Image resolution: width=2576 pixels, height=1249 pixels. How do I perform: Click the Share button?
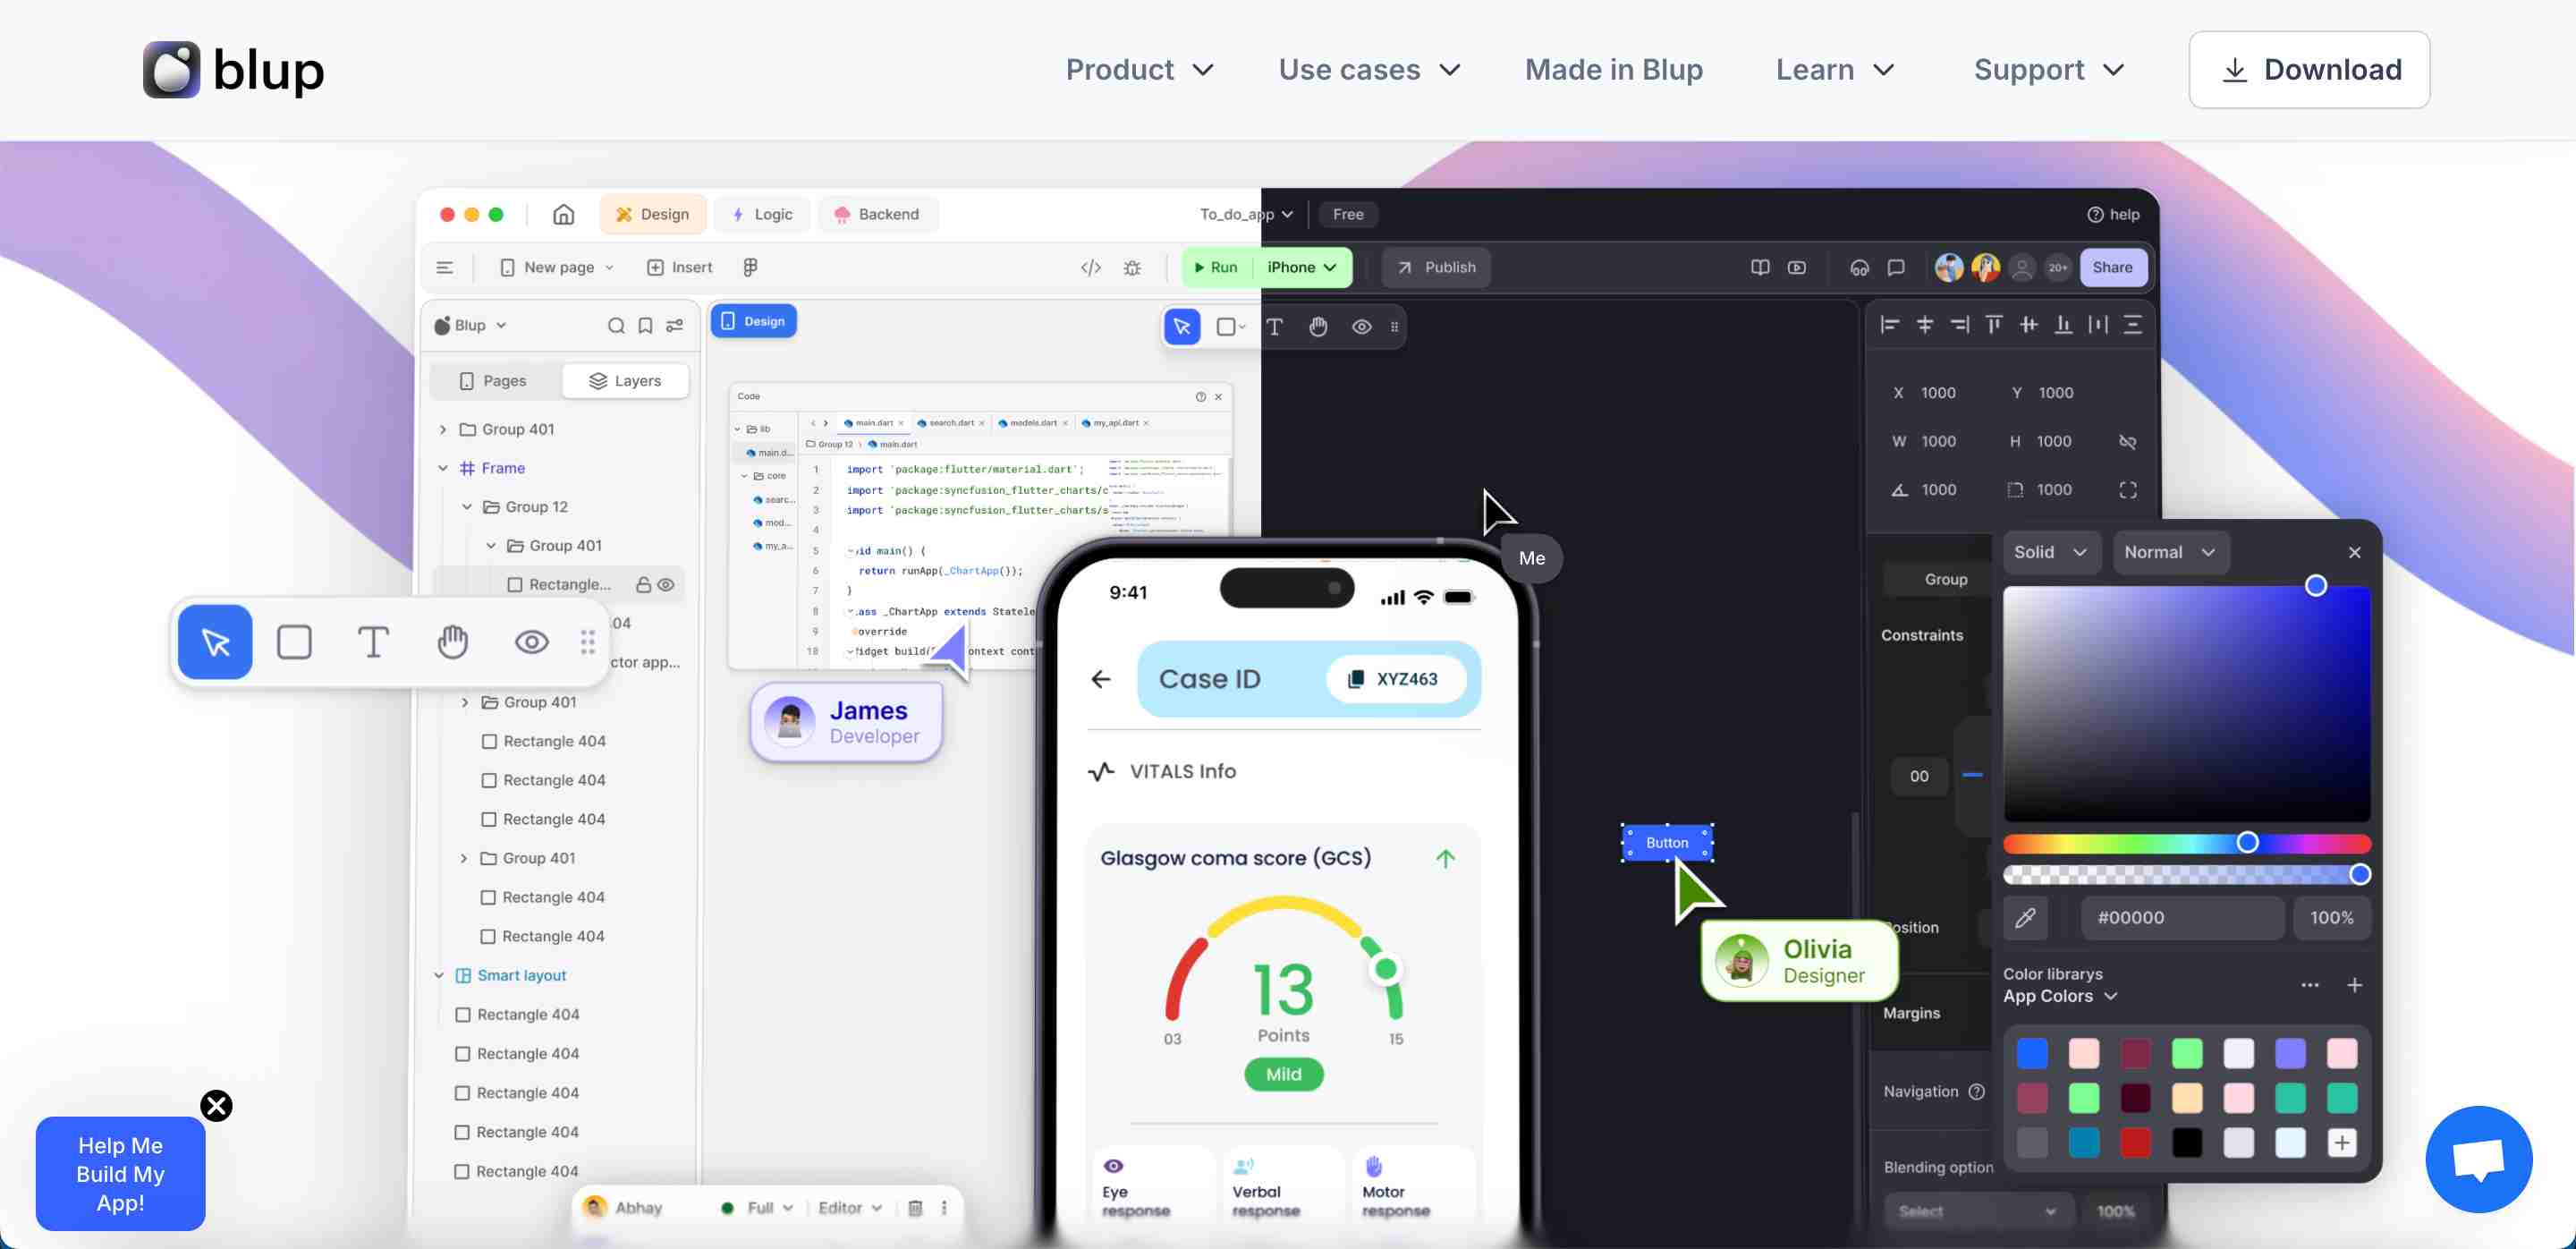tap(2113, 267)
